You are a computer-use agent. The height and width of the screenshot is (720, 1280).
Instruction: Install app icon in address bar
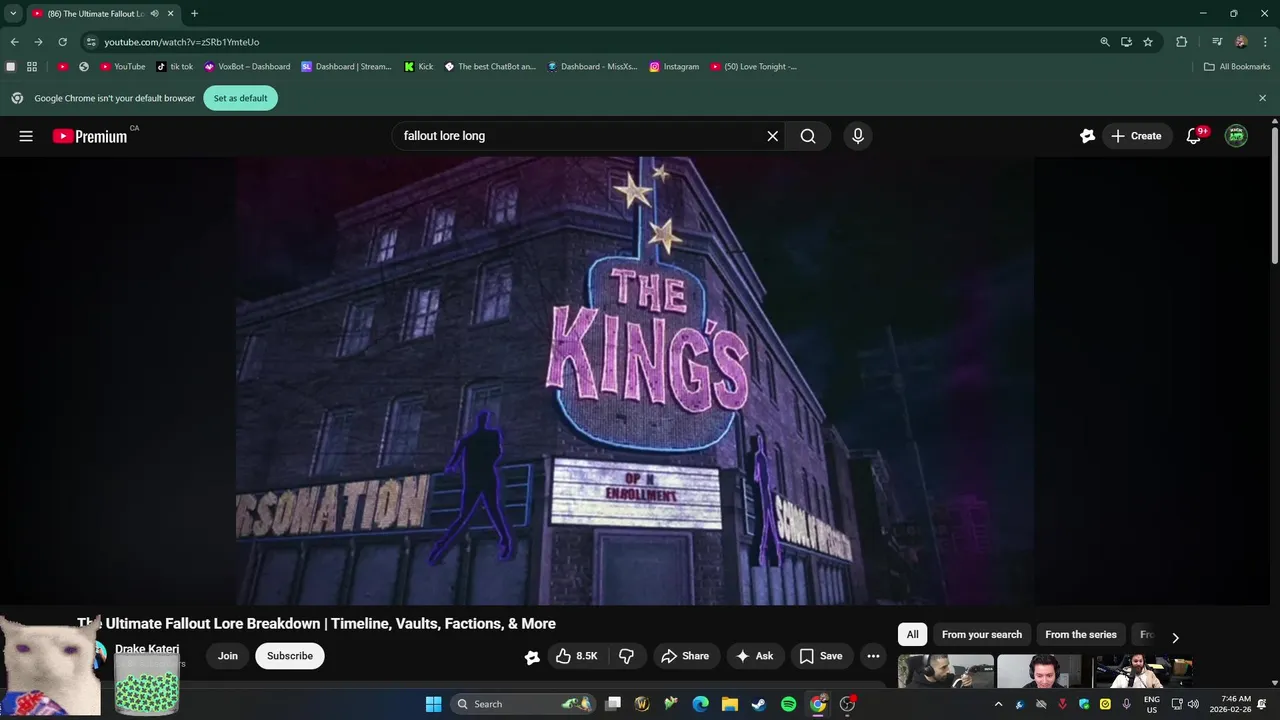[x=1126, y=42]
